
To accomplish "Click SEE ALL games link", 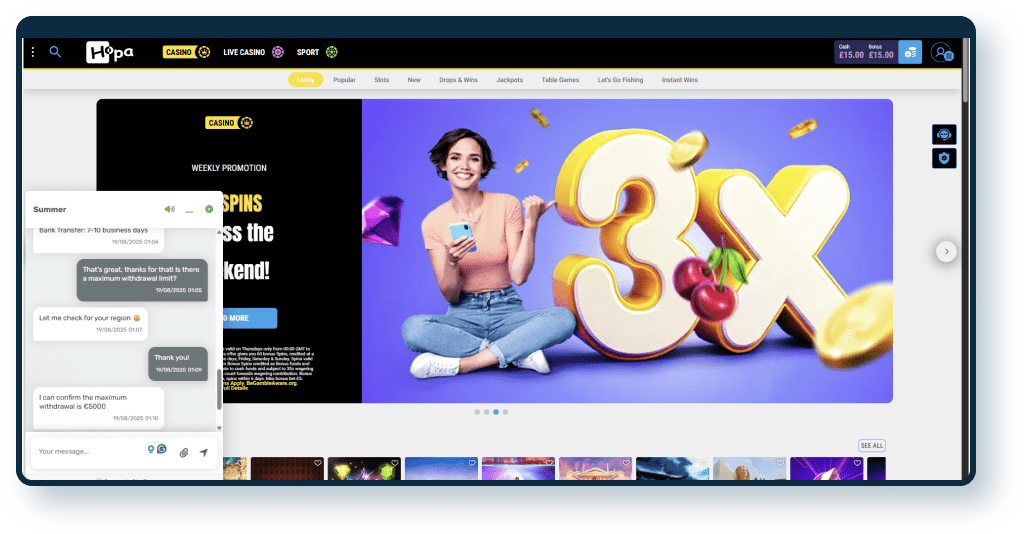I will (x=871, y=445).
